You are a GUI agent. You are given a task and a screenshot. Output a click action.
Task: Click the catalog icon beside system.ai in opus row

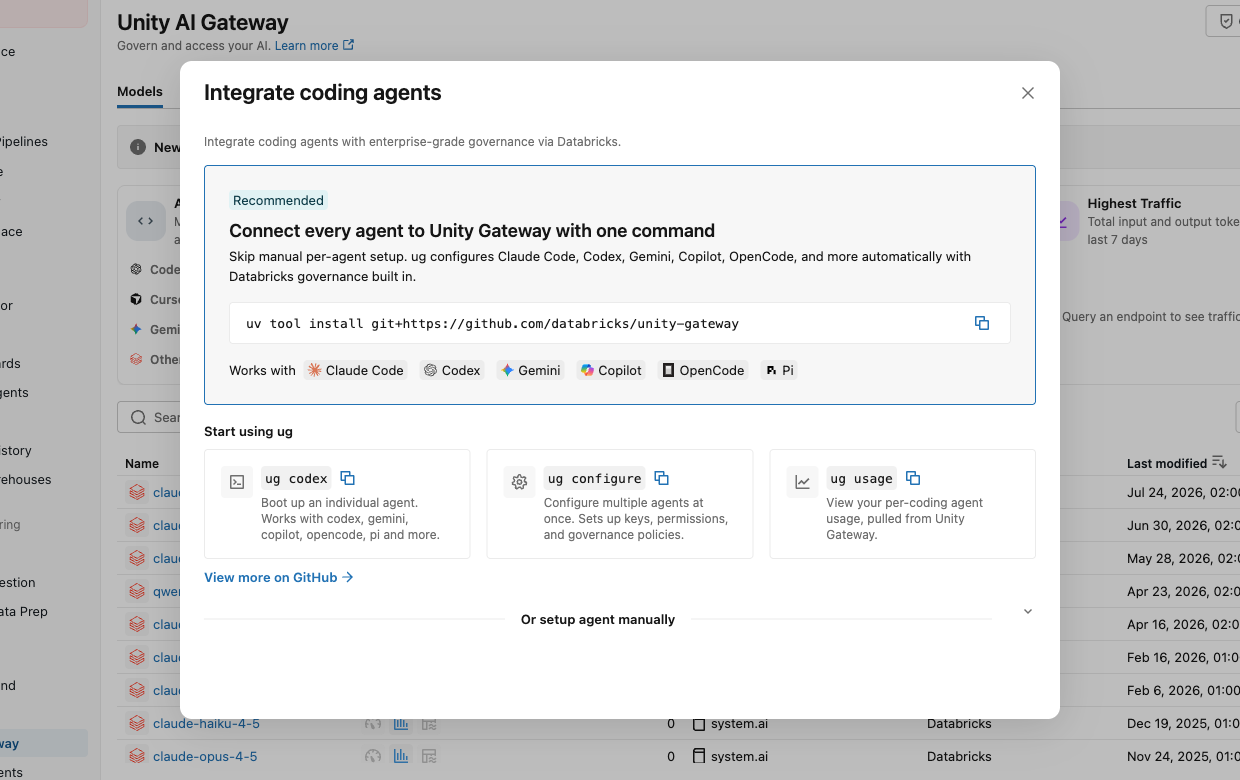pos(699,756)
